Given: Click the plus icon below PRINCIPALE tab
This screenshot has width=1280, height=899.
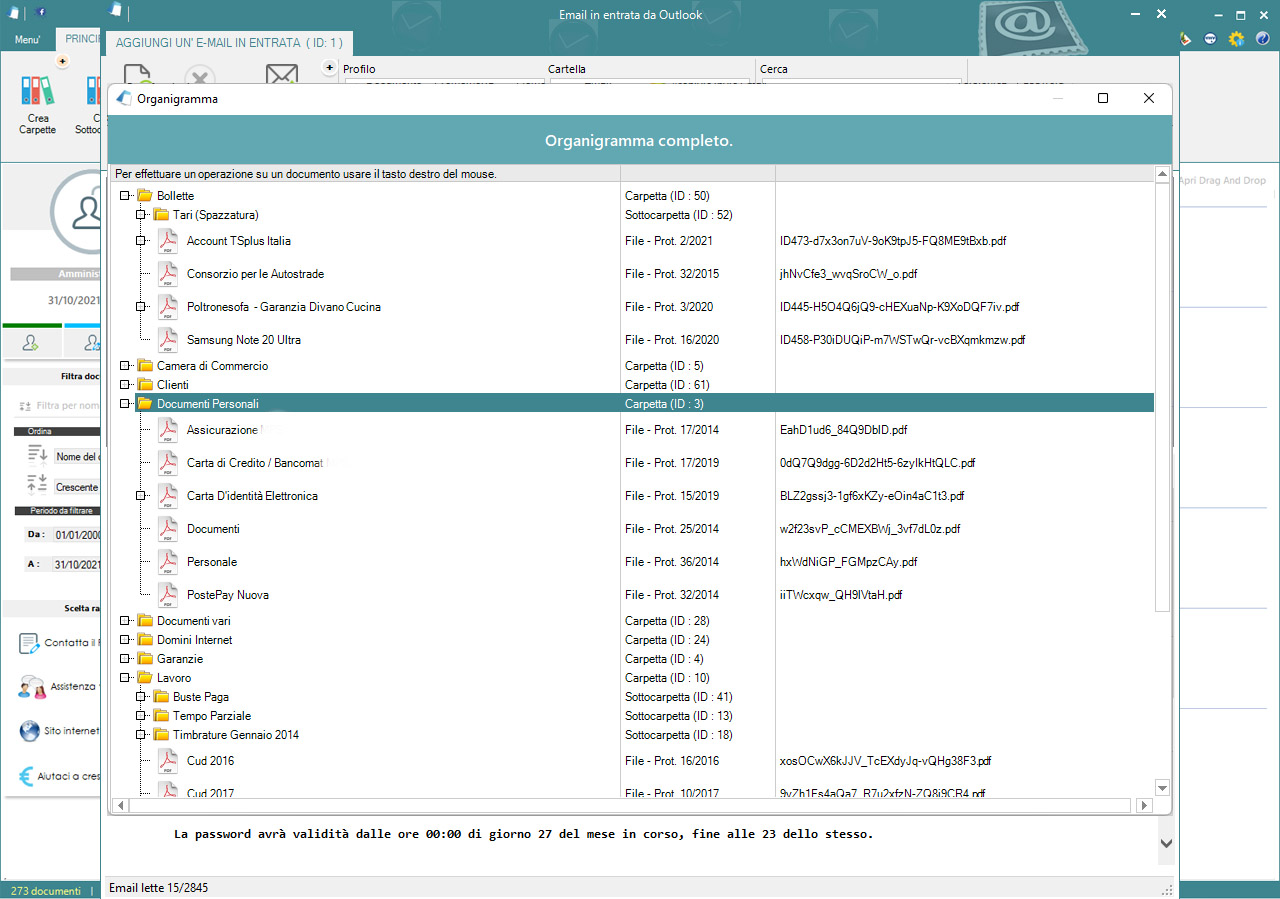Looking at the screenshot, I should [62, 62].
